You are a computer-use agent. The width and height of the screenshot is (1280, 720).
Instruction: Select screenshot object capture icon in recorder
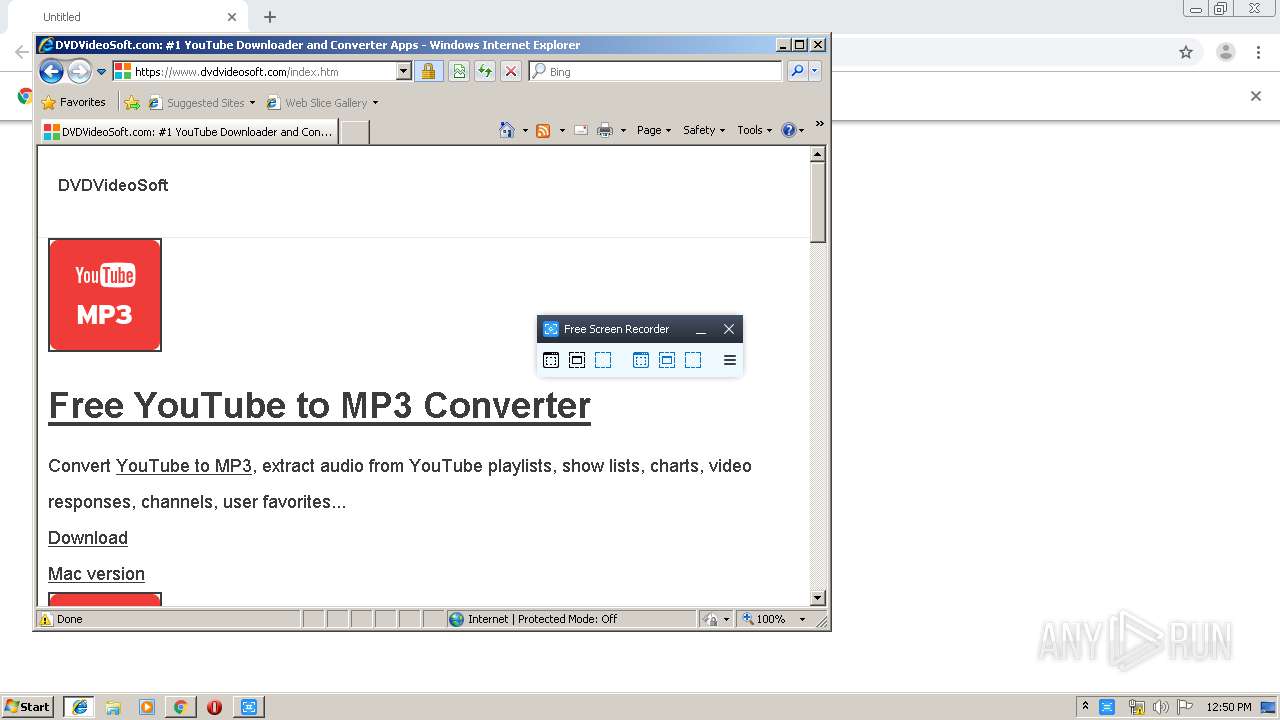577,360
